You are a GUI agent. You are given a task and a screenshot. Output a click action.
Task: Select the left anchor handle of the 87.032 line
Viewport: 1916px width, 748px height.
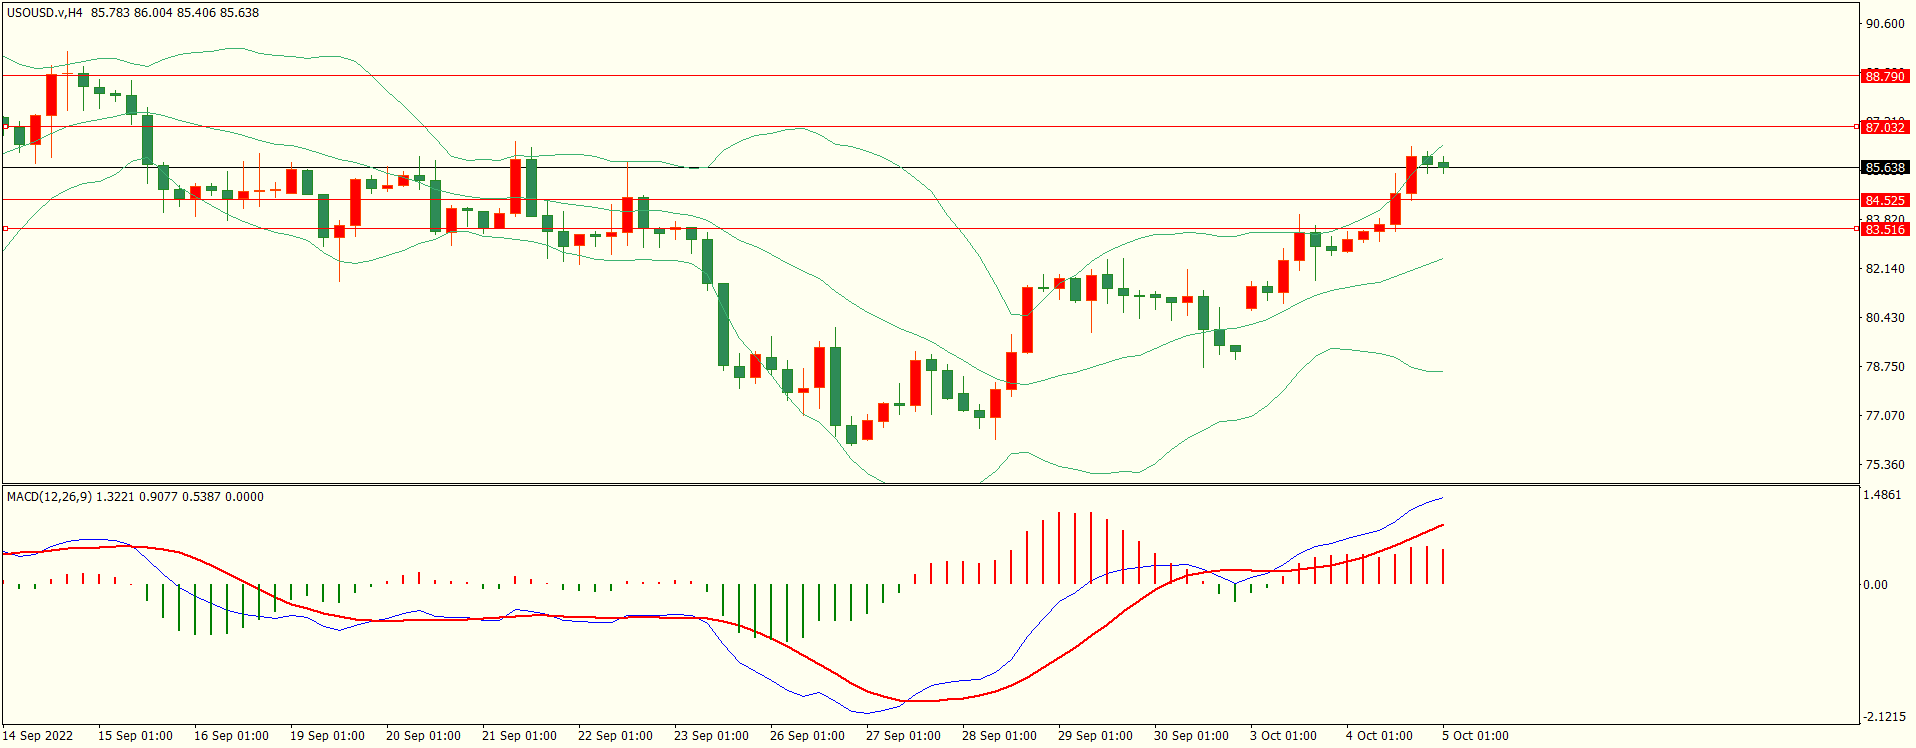[x=5, y=127]
